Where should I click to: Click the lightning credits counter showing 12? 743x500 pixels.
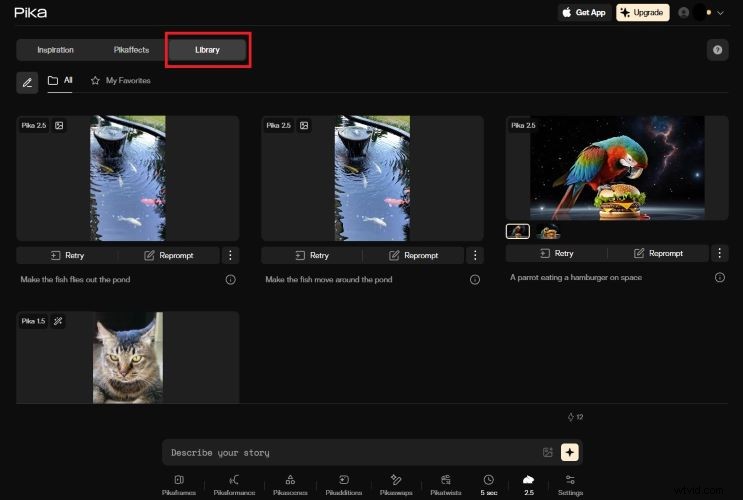[x=575, y=417]
